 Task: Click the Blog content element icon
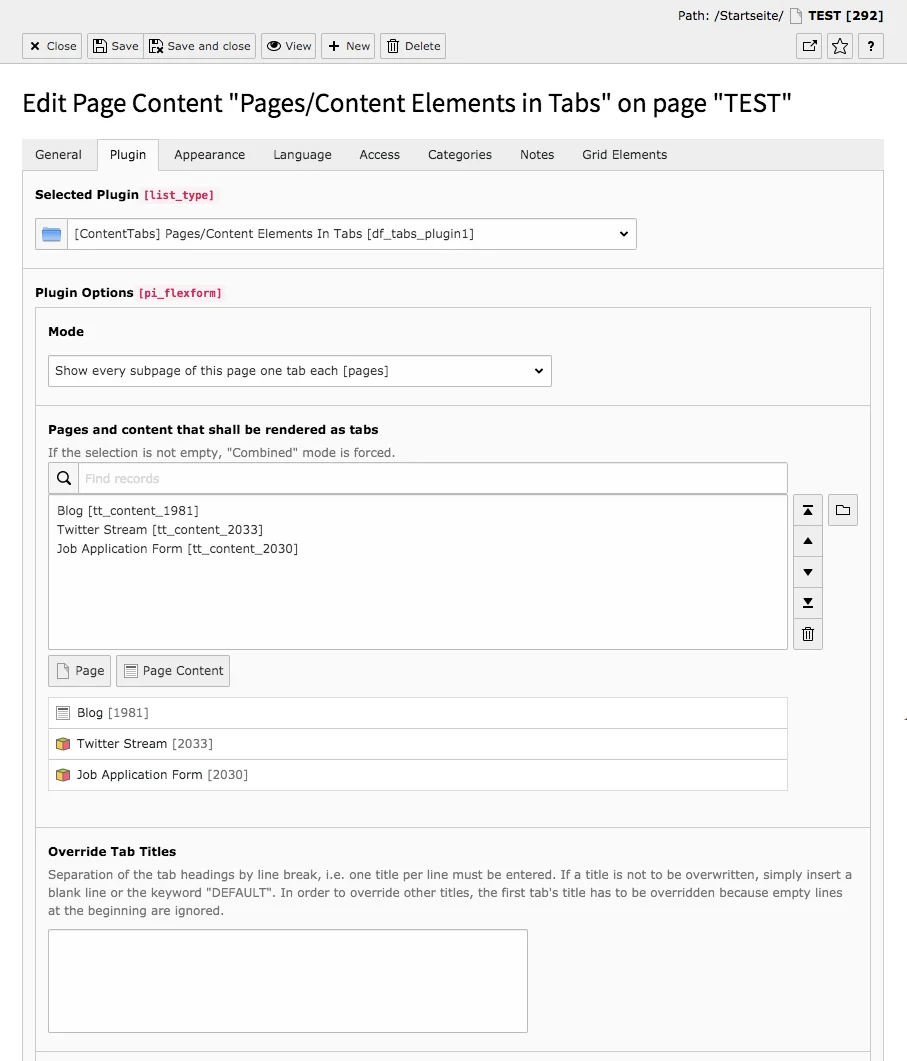(64, 712)
